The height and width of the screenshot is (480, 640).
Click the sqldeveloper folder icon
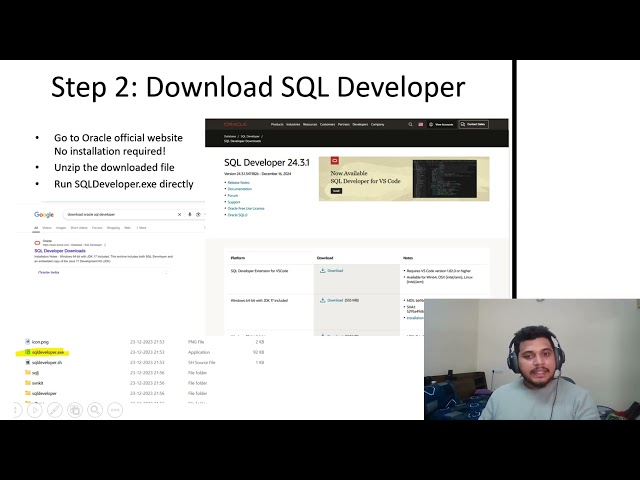tap(27, 393)
